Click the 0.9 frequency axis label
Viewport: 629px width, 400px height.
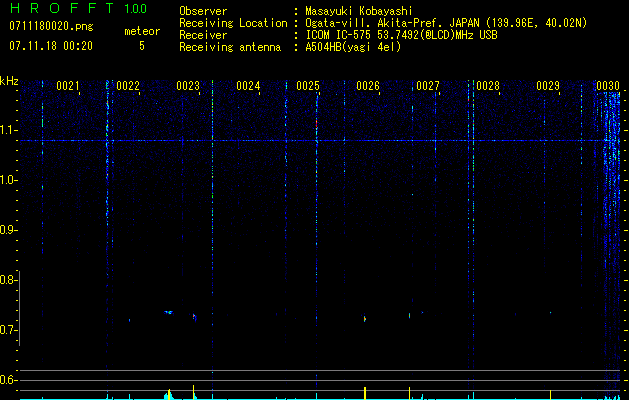(8, 230)
